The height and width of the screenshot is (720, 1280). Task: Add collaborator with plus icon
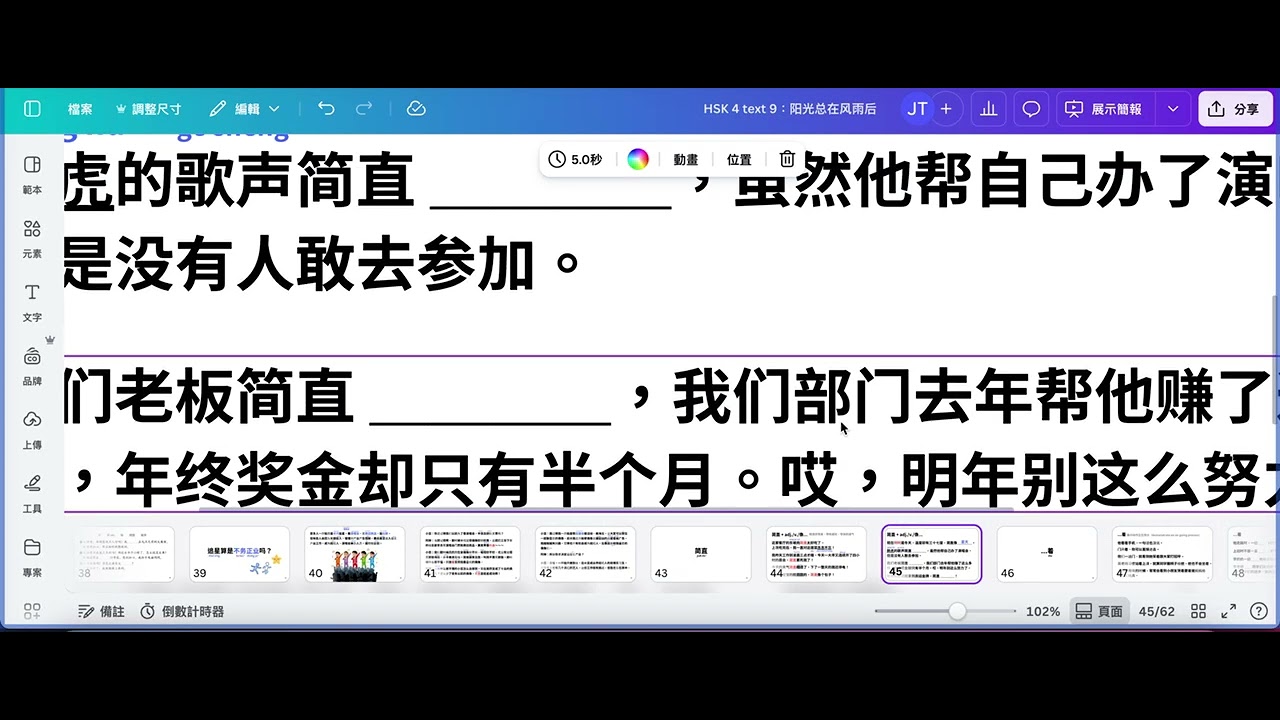click(946, 109)
